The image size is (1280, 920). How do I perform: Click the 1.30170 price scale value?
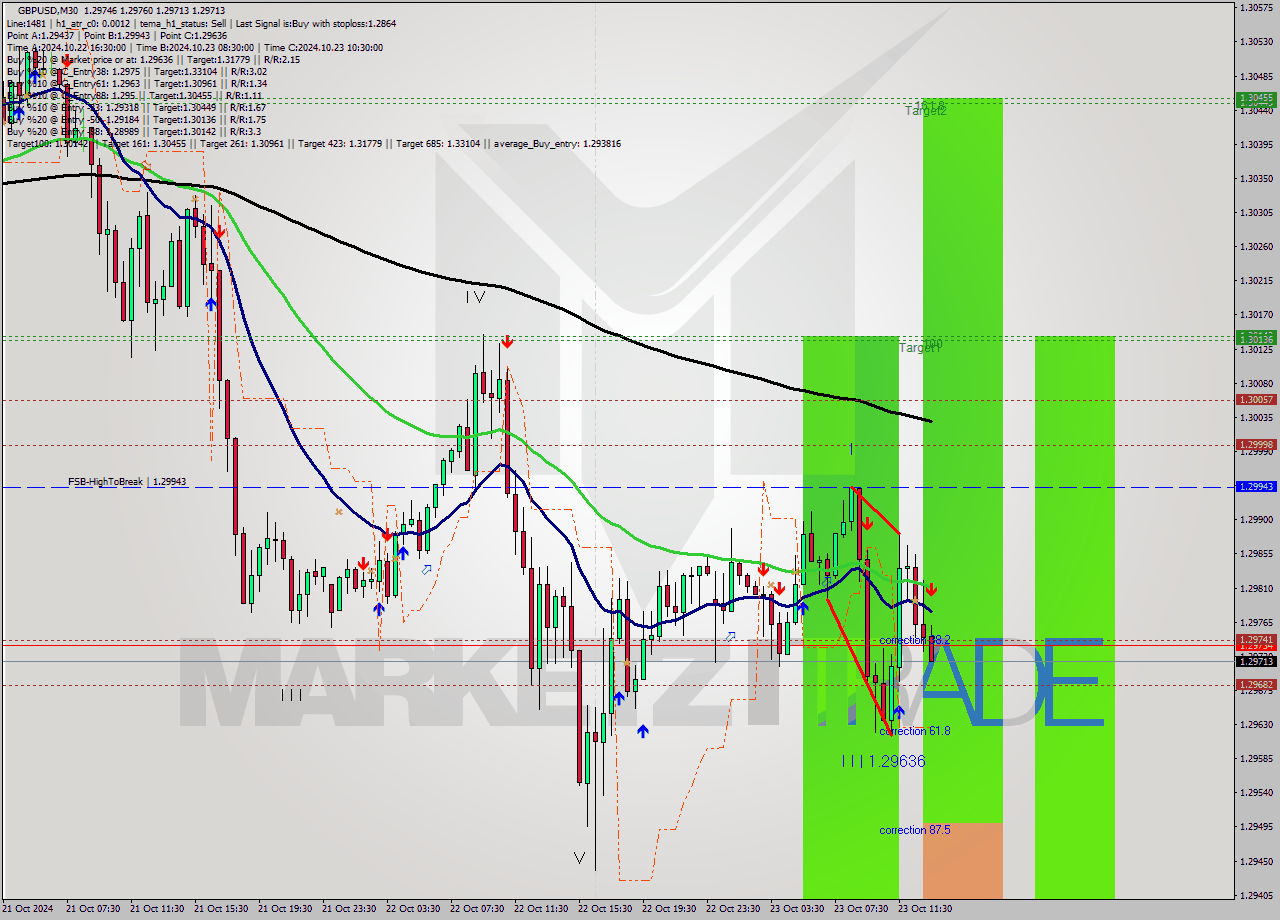(1256, 314)
